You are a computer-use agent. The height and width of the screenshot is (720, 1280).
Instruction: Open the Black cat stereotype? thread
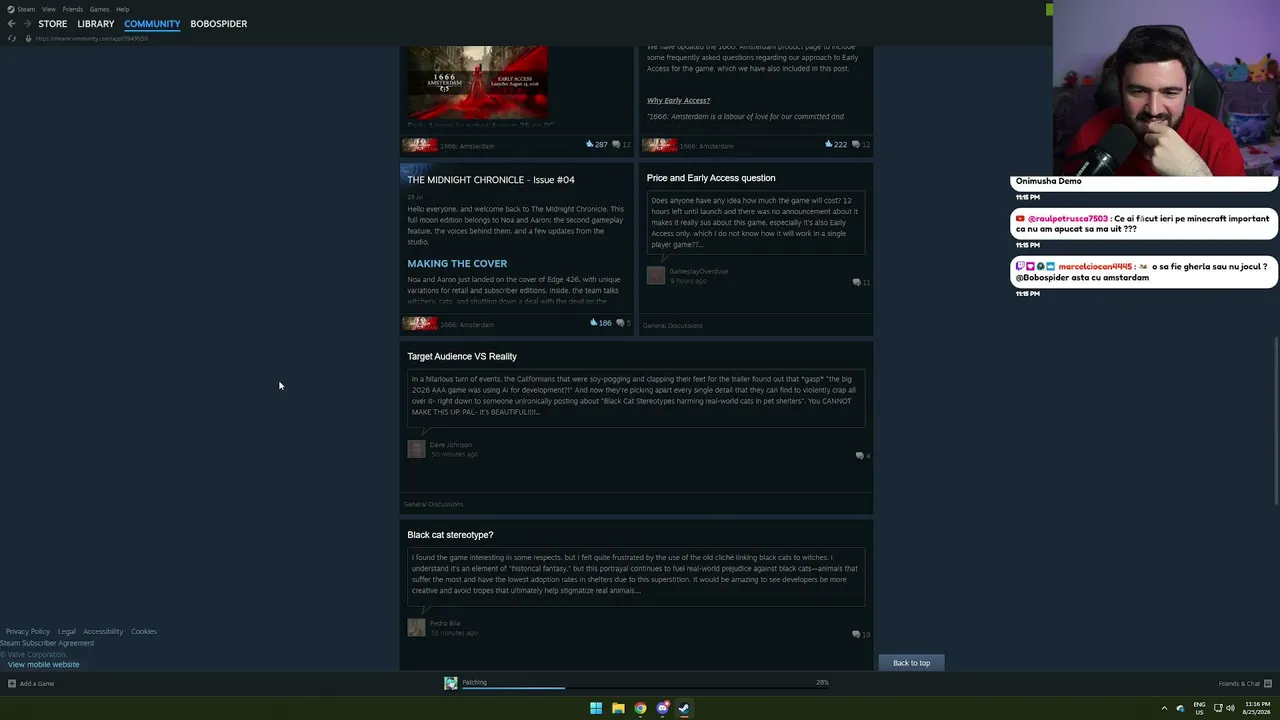pos(450,535)
